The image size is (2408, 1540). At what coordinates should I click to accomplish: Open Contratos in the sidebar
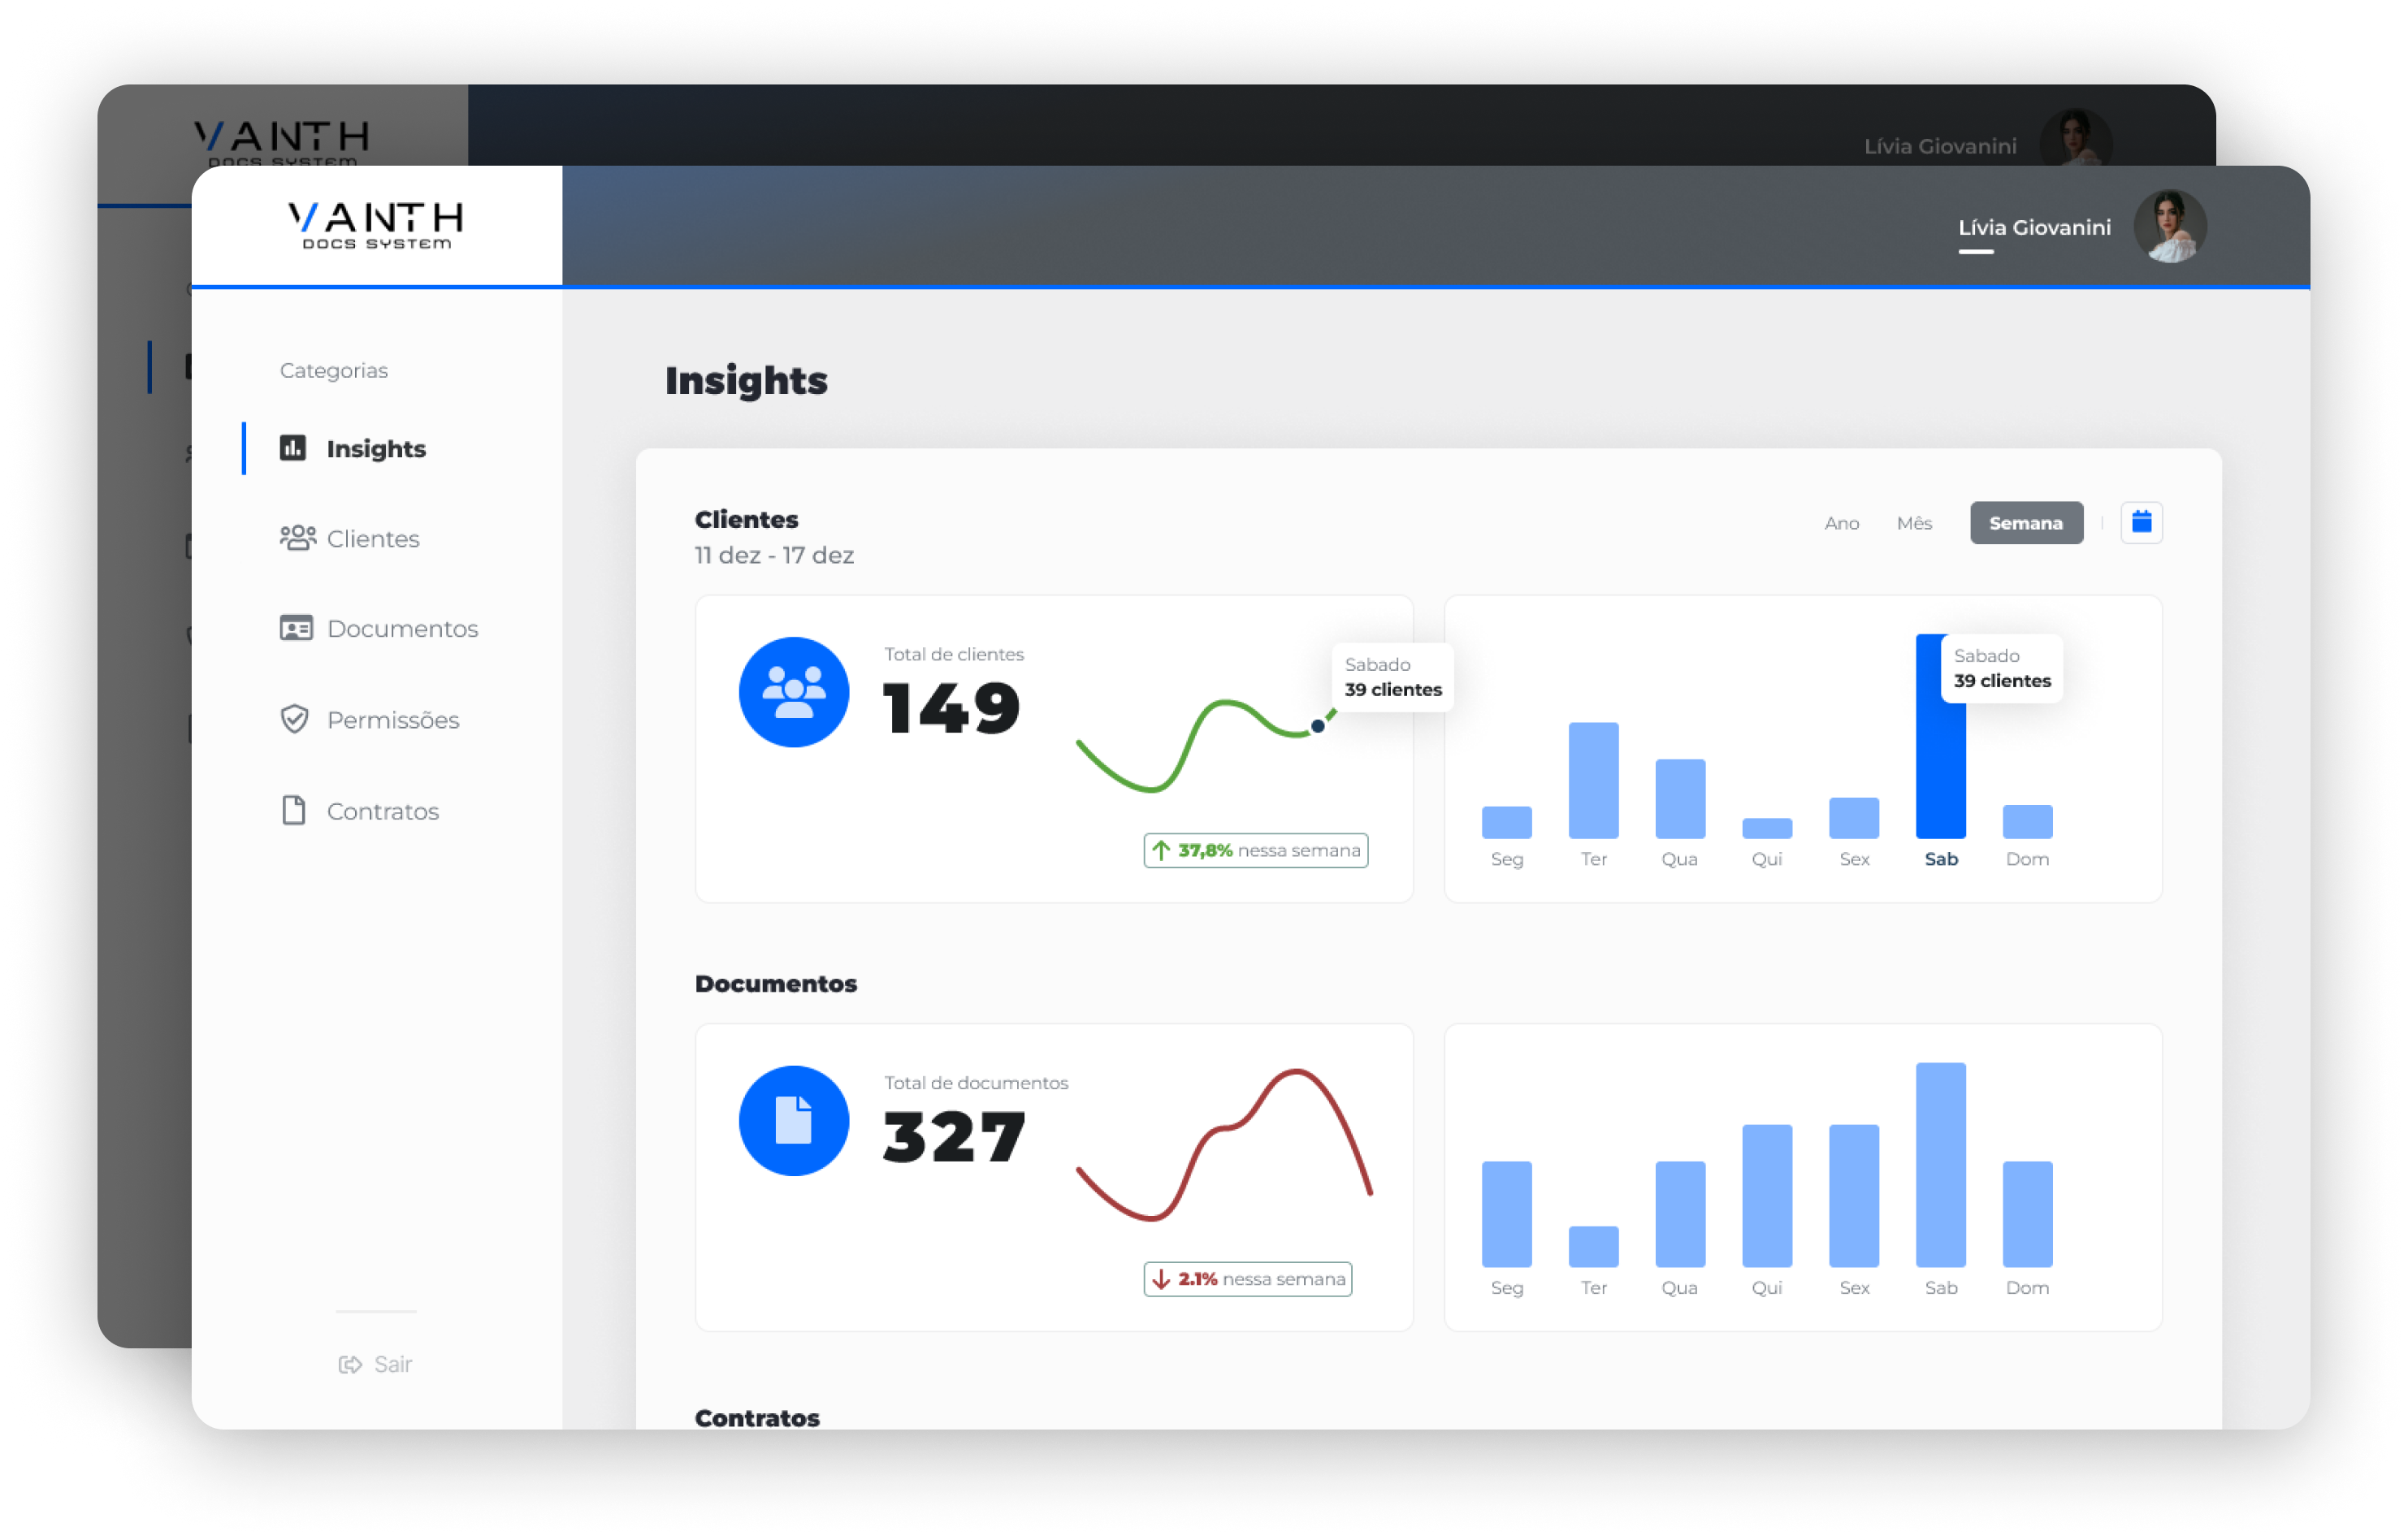[359, 810]
